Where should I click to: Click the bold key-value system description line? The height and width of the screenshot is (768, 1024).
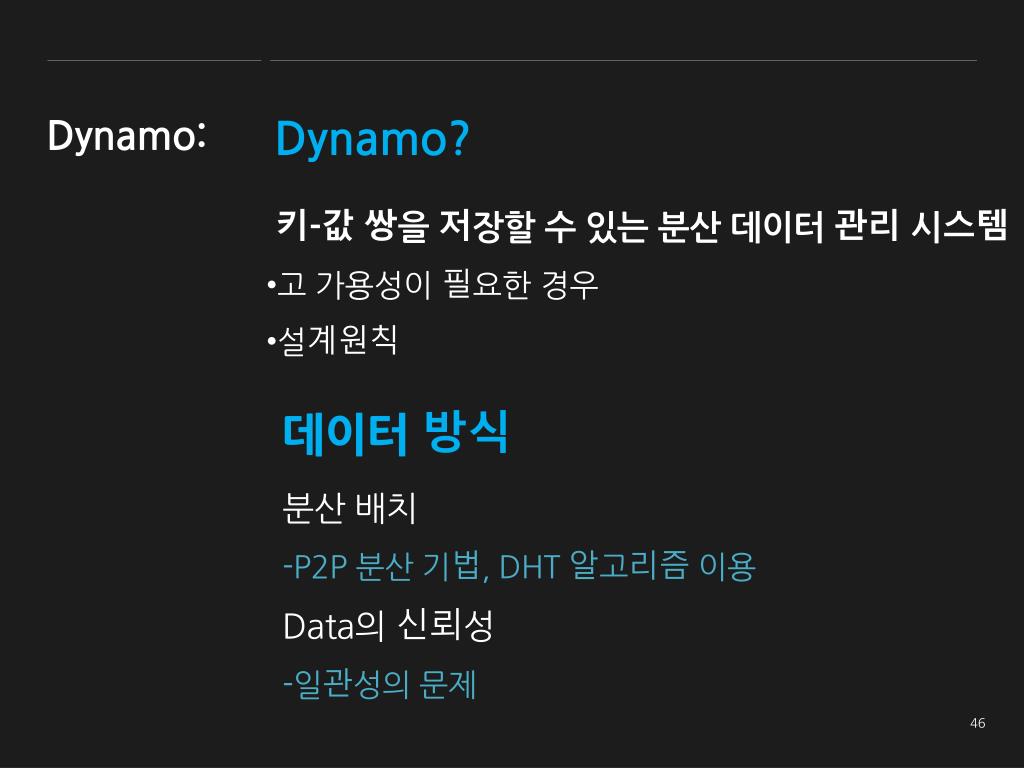[640, 226]
